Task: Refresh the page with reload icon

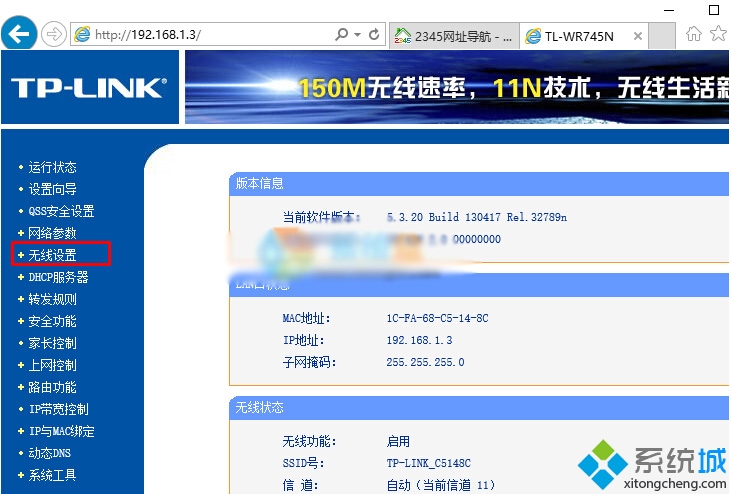Action: (374, 34)
